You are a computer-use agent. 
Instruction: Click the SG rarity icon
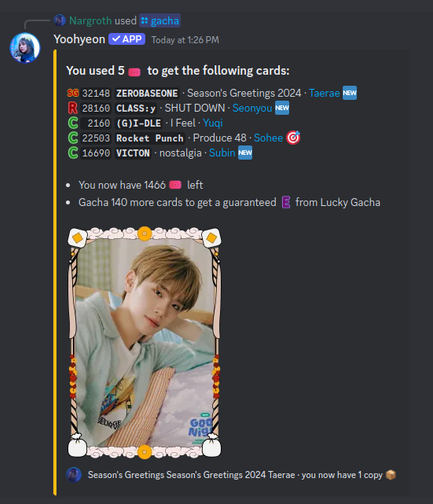(73, 93)
